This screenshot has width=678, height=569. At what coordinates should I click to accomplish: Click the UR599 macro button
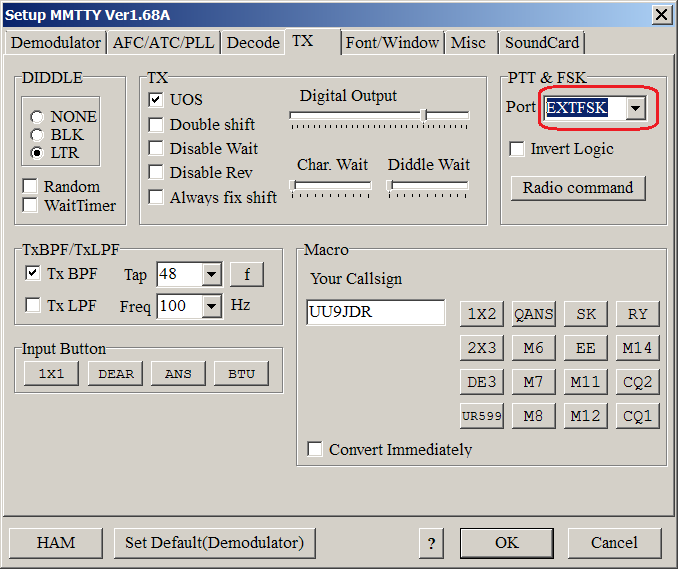[x=482, y=416]
